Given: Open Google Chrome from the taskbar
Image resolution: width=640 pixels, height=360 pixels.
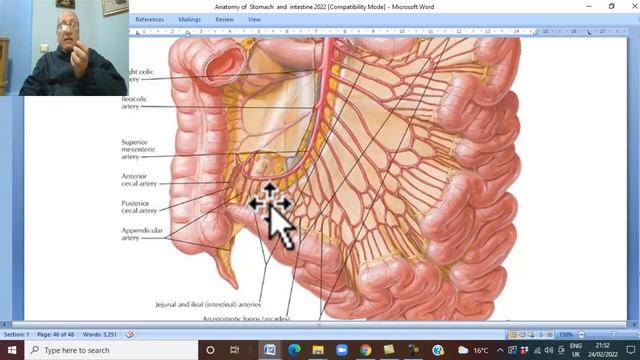Looking at the screenshot, I should pyautogui.click(x=366, y=350).
